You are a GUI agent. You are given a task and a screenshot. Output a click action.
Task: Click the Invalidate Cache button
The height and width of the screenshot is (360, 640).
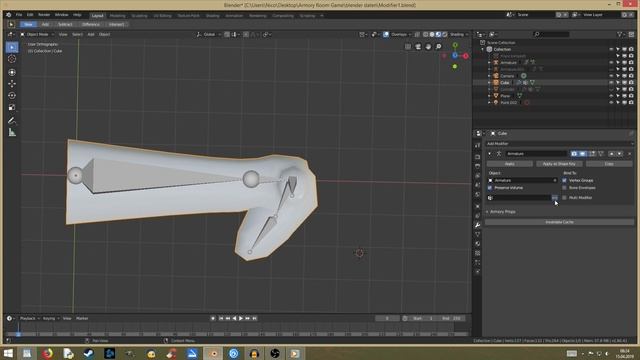[x=559, y=222]
